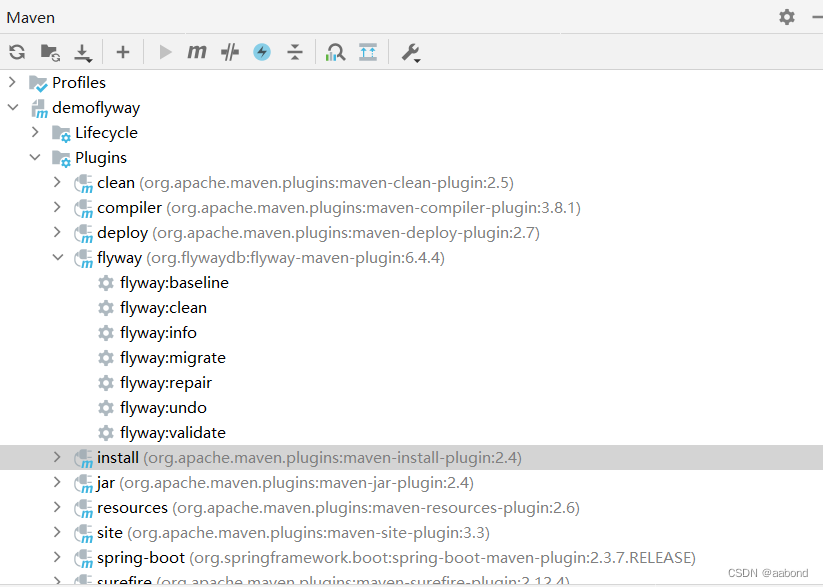Click Lifecycle folder gear icon
This screenshot has width=823, height=587.
61,134
